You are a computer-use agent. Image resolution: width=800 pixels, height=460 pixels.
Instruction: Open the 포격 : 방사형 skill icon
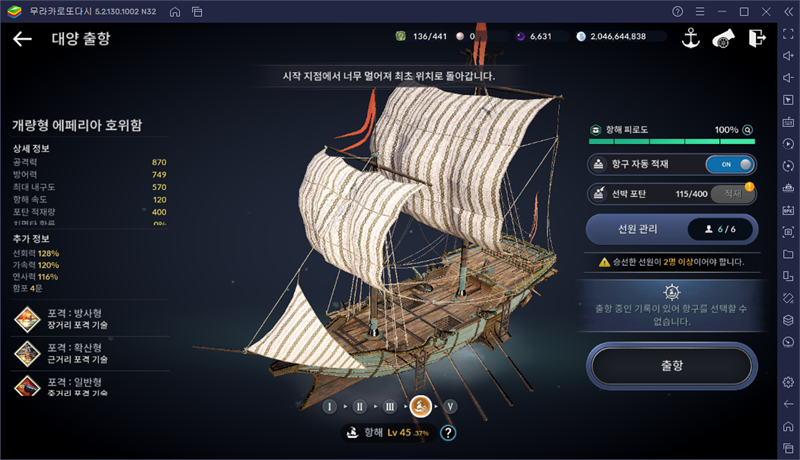pyautogui.click(x=28, y=319)
